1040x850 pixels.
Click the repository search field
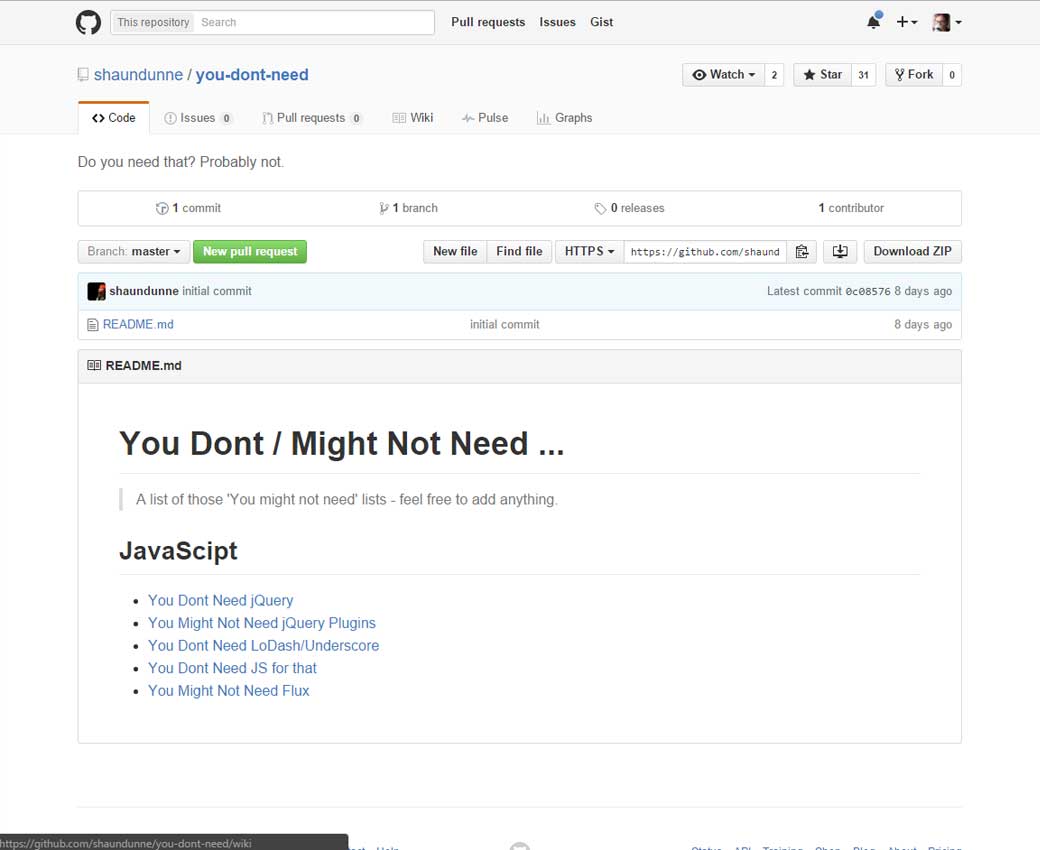coord(314,22)
